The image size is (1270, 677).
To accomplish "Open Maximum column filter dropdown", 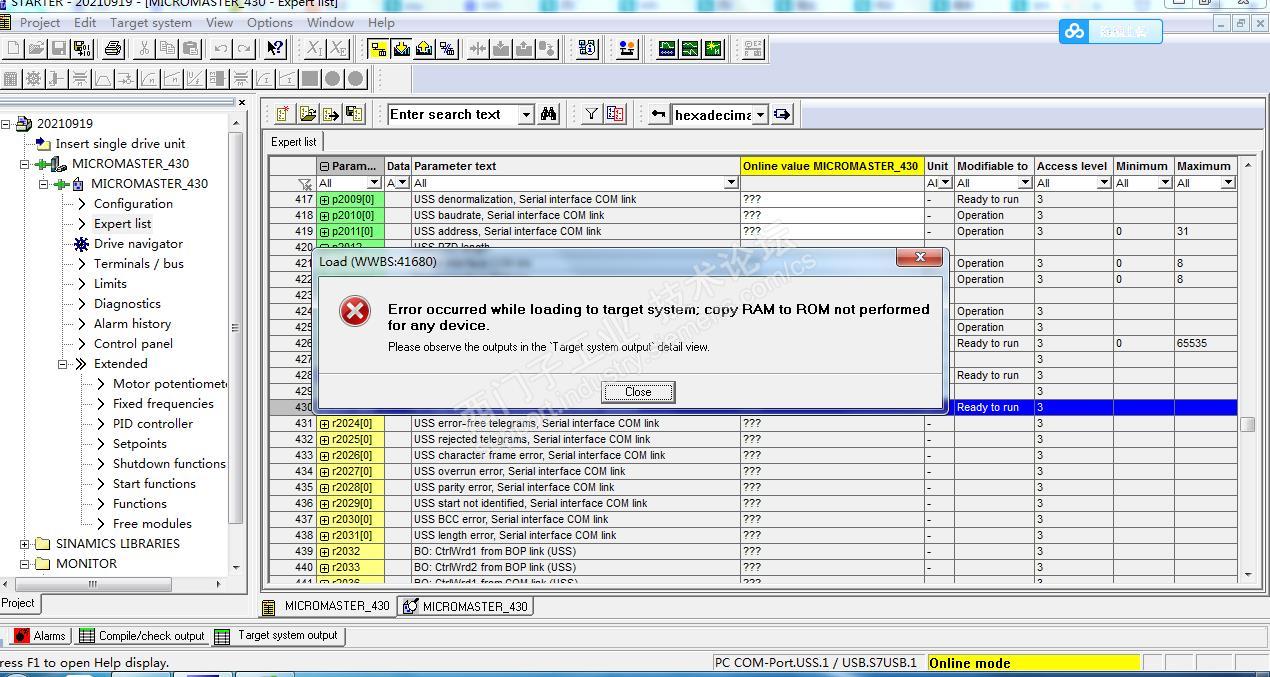I will coord(1227,183).
